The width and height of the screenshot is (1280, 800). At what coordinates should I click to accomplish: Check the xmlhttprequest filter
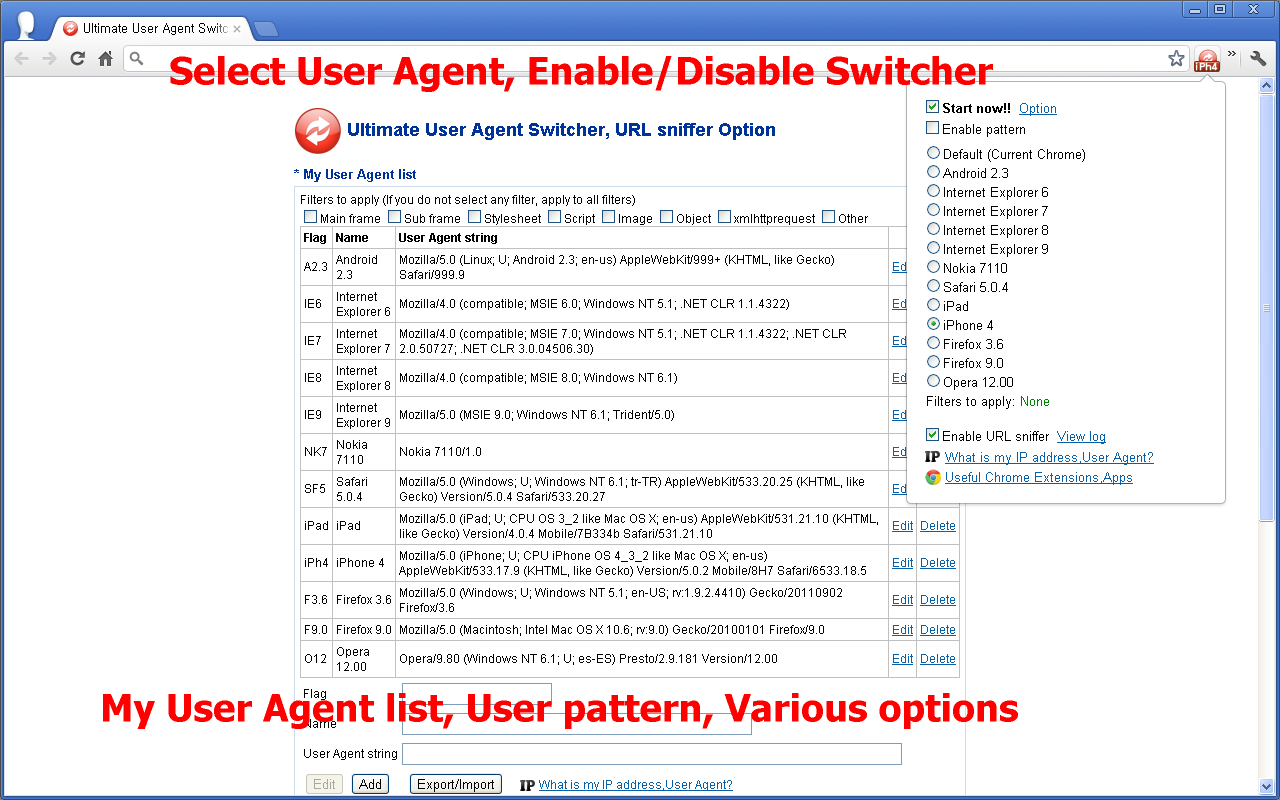click(724, 217)
